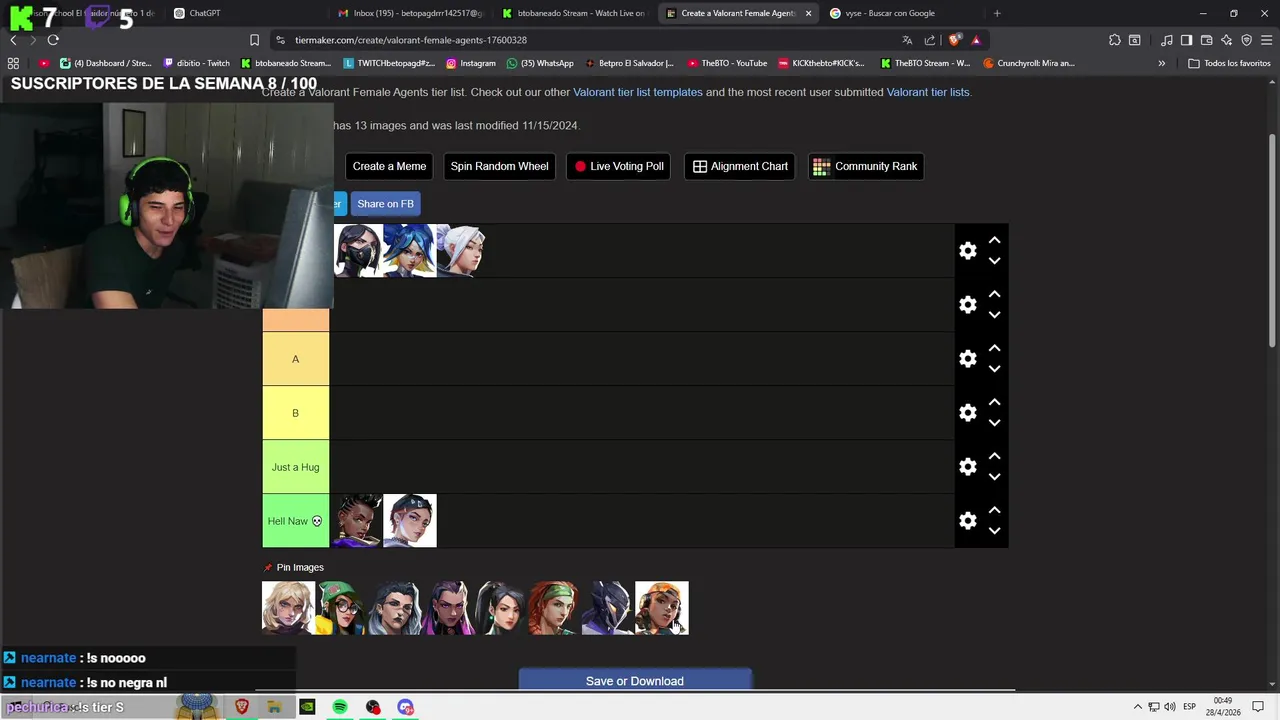Go back with the browser back arrow
The height and width of the screenshot is (720, 1280).
pyautogui.click(x=13, y=40)
